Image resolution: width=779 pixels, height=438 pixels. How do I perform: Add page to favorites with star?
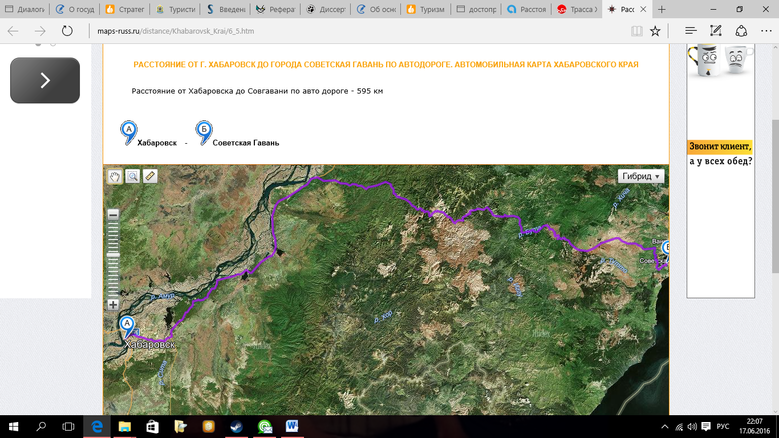click(655, 31)
